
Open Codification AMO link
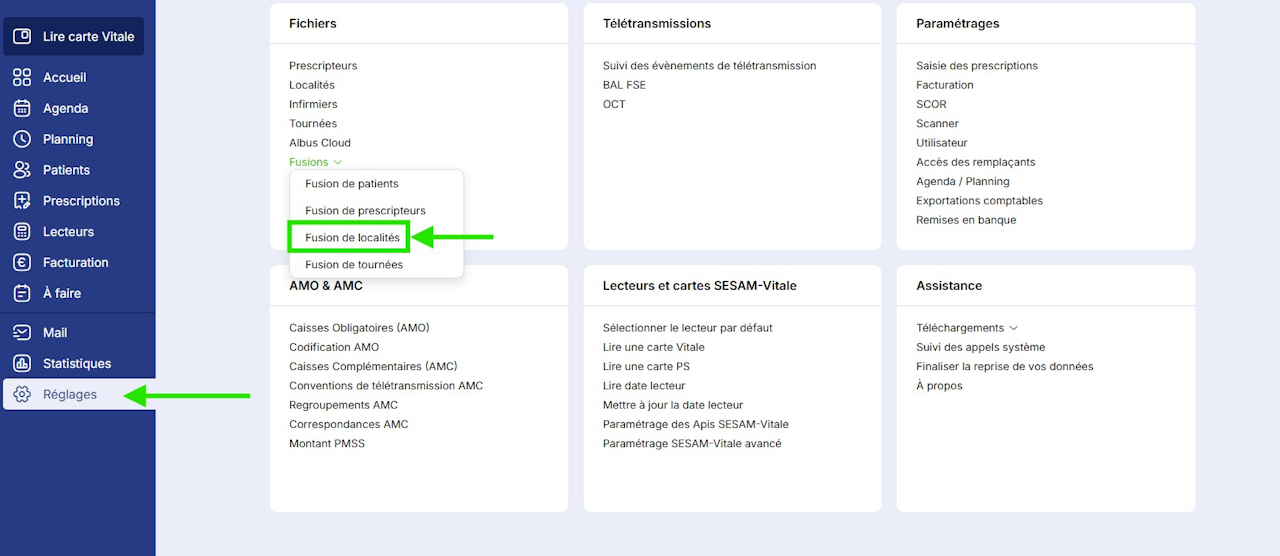point(334,347)
